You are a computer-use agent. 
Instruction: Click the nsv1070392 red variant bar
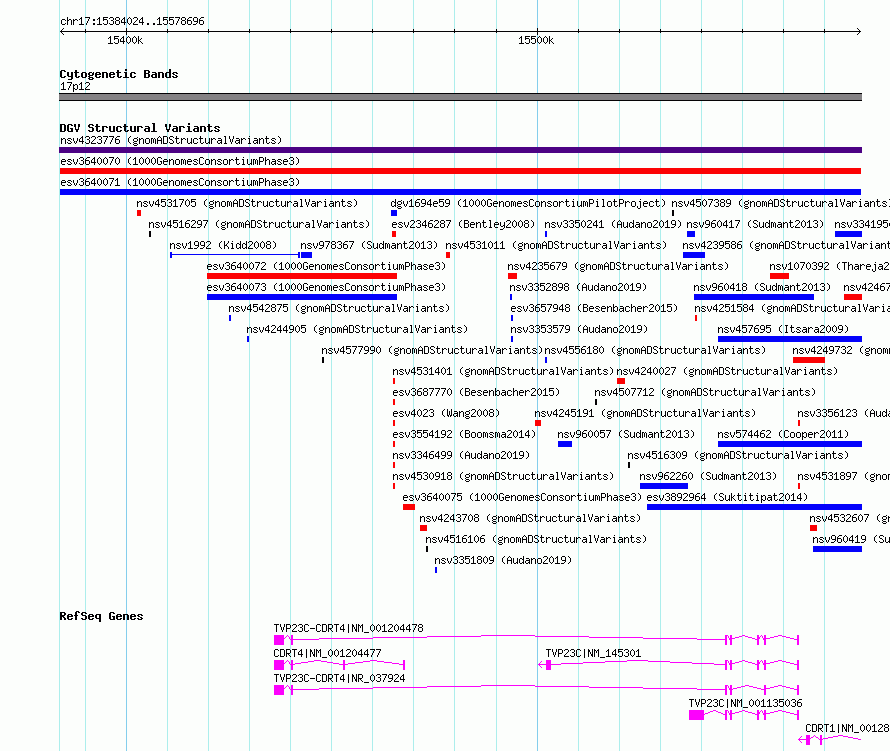click(x=779, y=276)
